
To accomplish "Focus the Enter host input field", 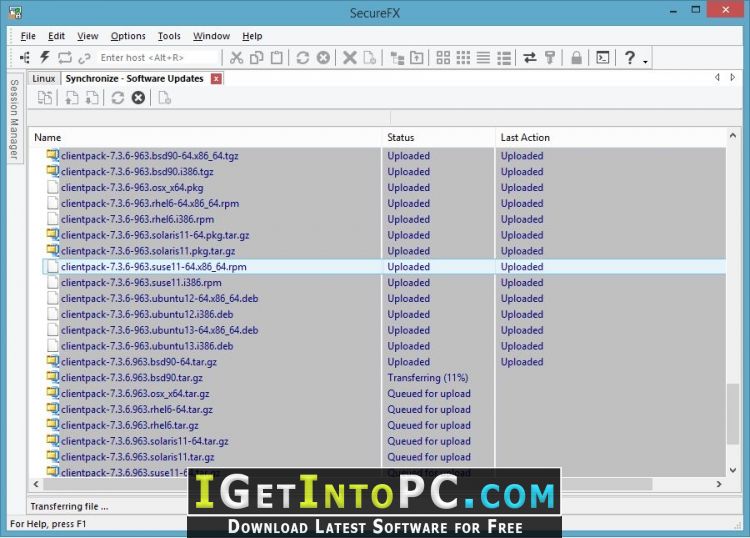I will (x=157, y=58).
